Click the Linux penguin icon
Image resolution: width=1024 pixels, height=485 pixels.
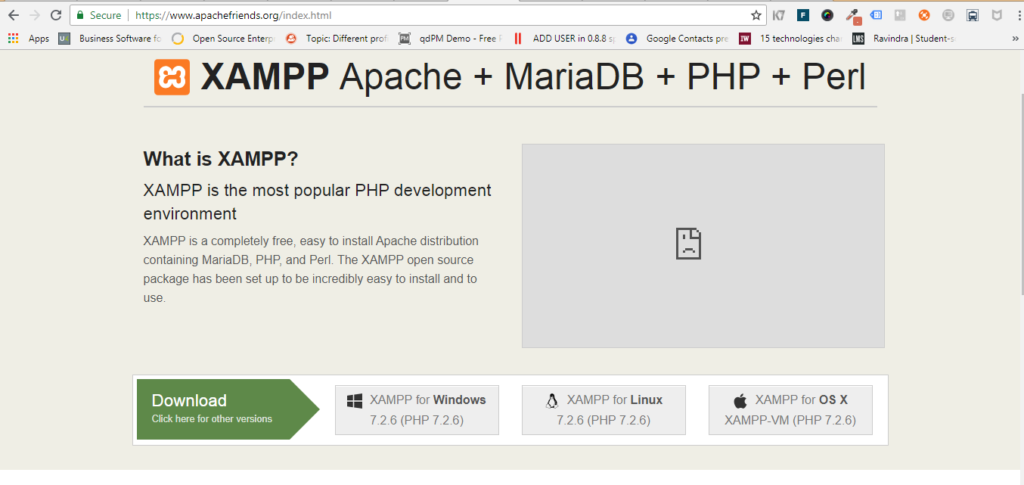pyautogui.click(x=552, y=401)
